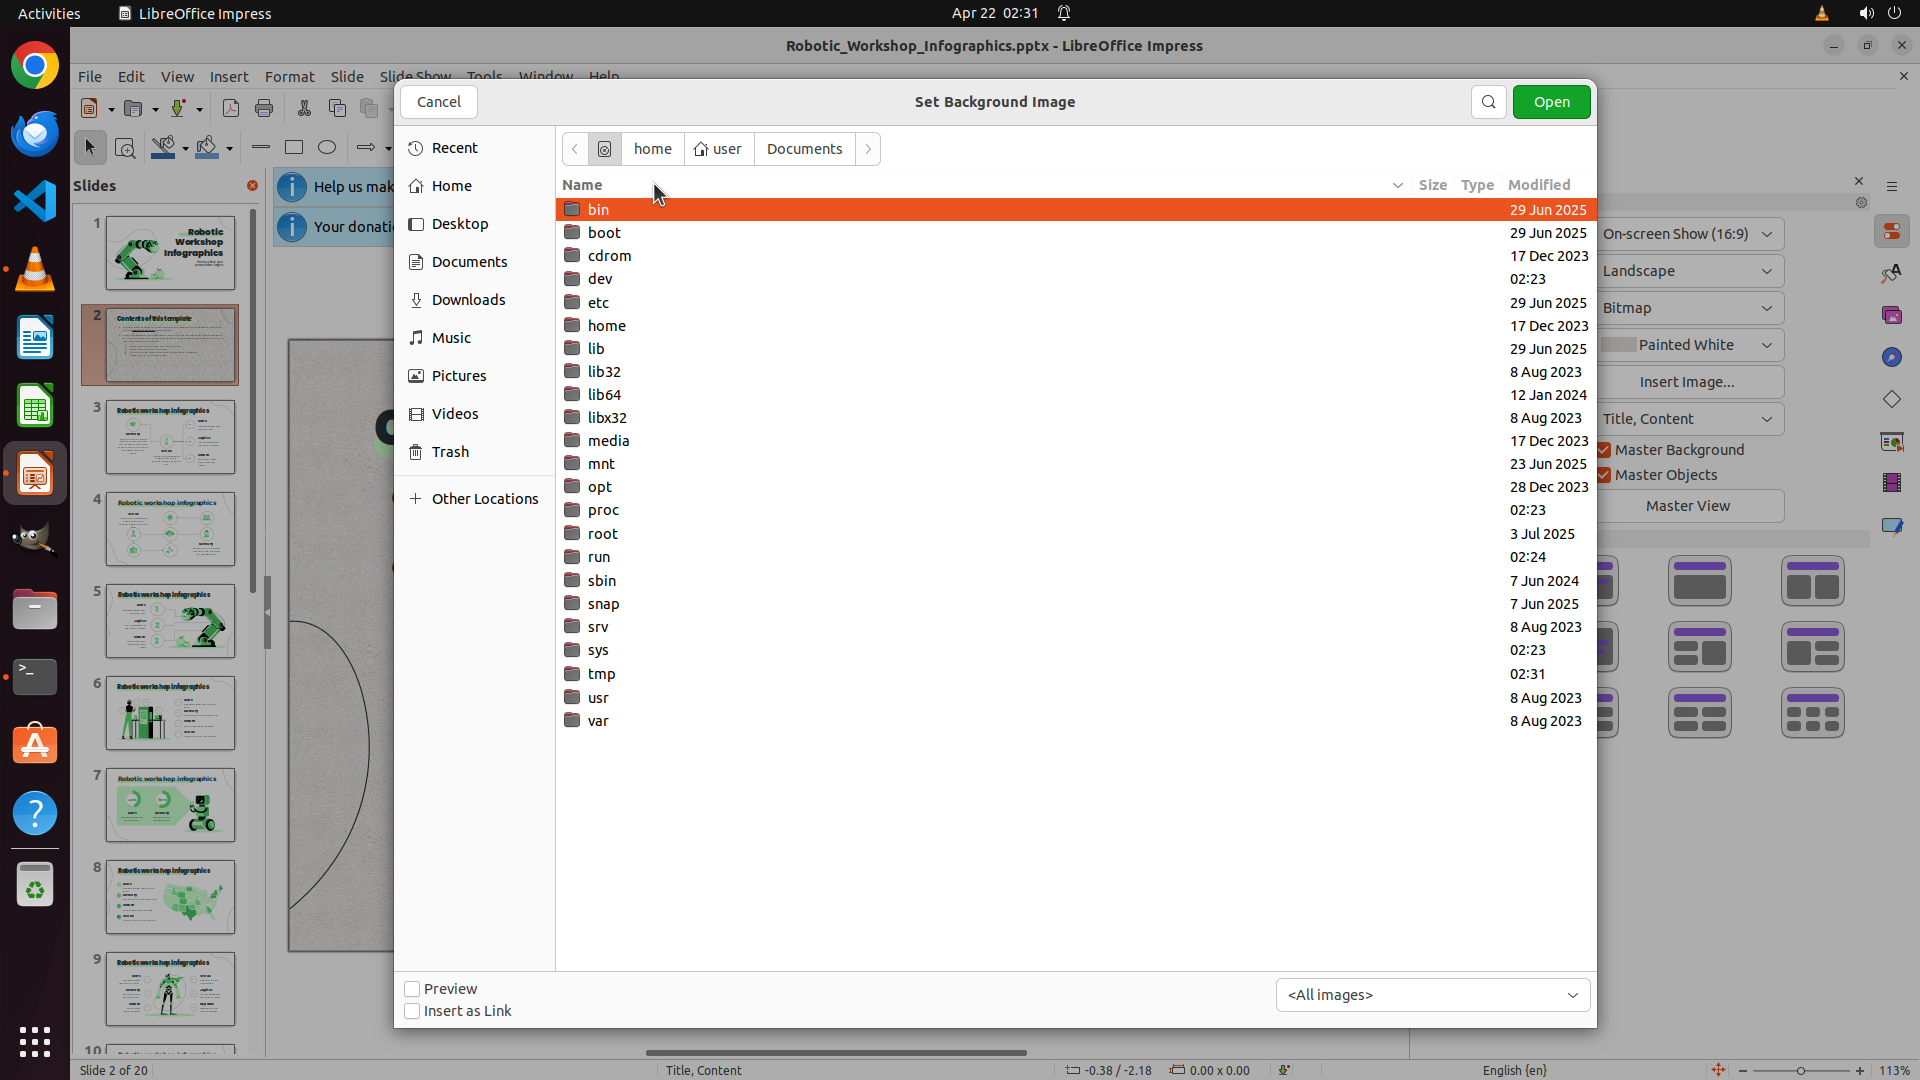Screen dimensions: 1920x1080
Task: Launch VLC from the dock
Action: pos(35,270)
